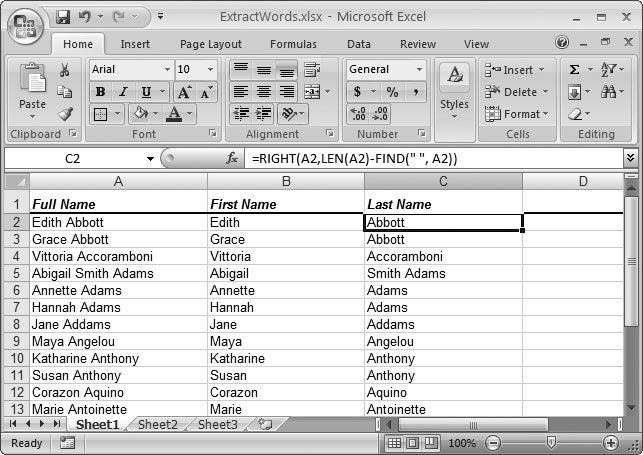This screenshot has width=643, height=455.
Task: Toggle Bold formatting
Action: [x=100, y=92]
